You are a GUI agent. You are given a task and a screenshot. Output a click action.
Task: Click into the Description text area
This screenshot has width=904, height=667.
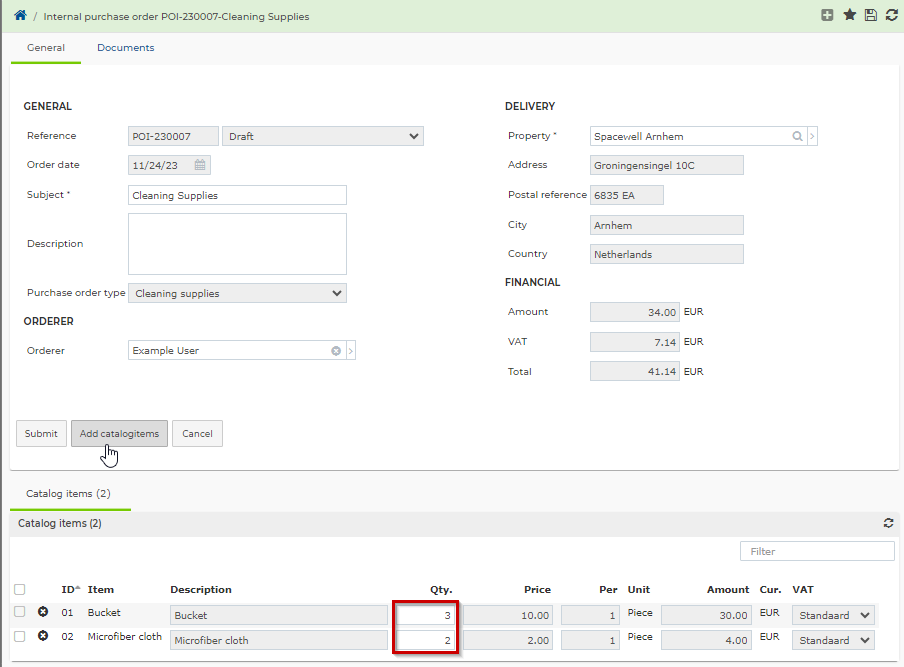(x=238, y=244)
